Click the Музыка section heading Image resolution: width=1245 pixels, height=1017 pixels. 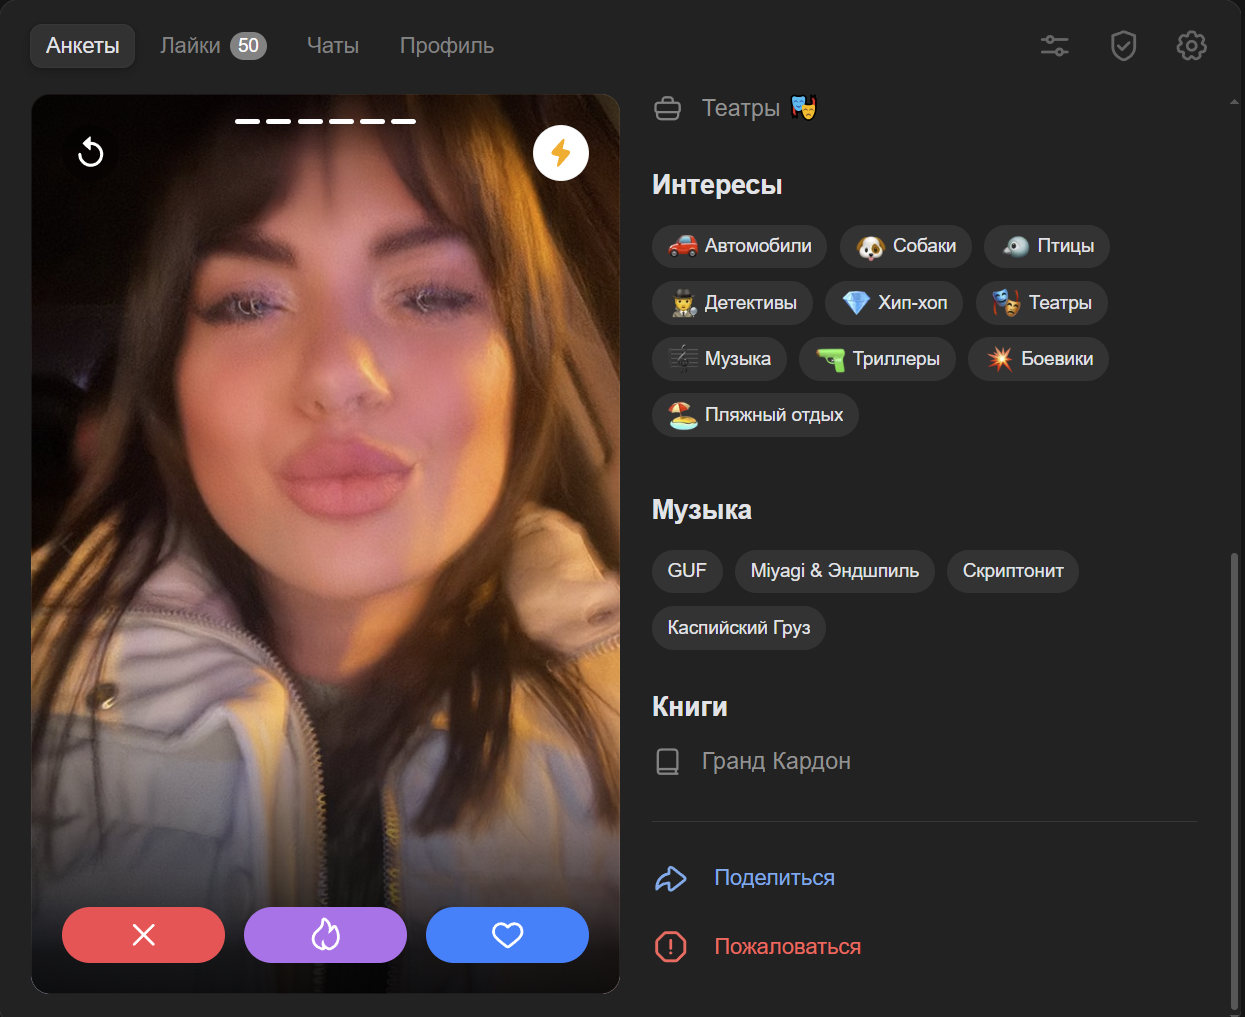(x=702, y=510)
